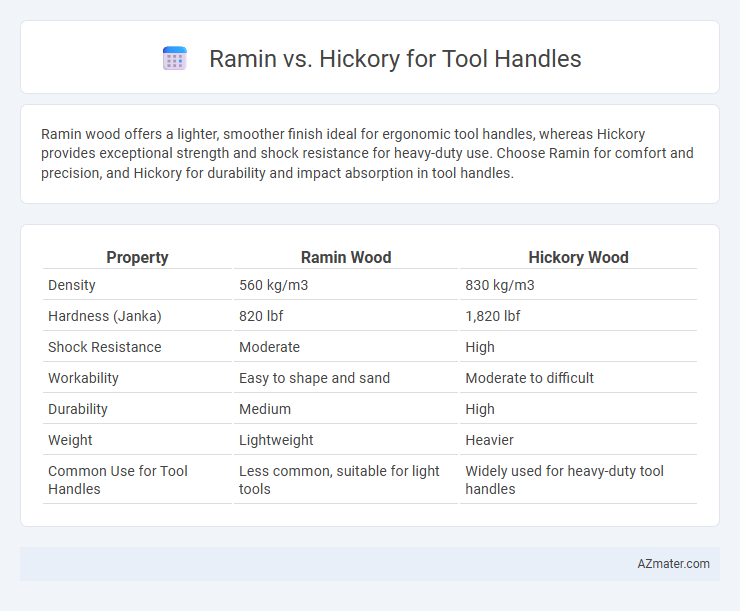The image size is (740, 611).
Task: Click the calendar table icon beside the title
Action: point(175,59)
